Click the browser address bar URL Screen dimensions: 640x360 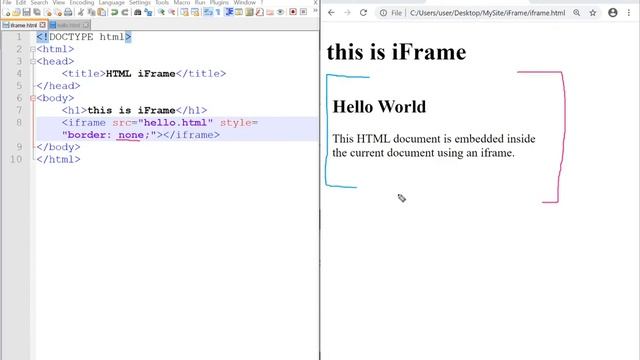[x=487, y=13]
